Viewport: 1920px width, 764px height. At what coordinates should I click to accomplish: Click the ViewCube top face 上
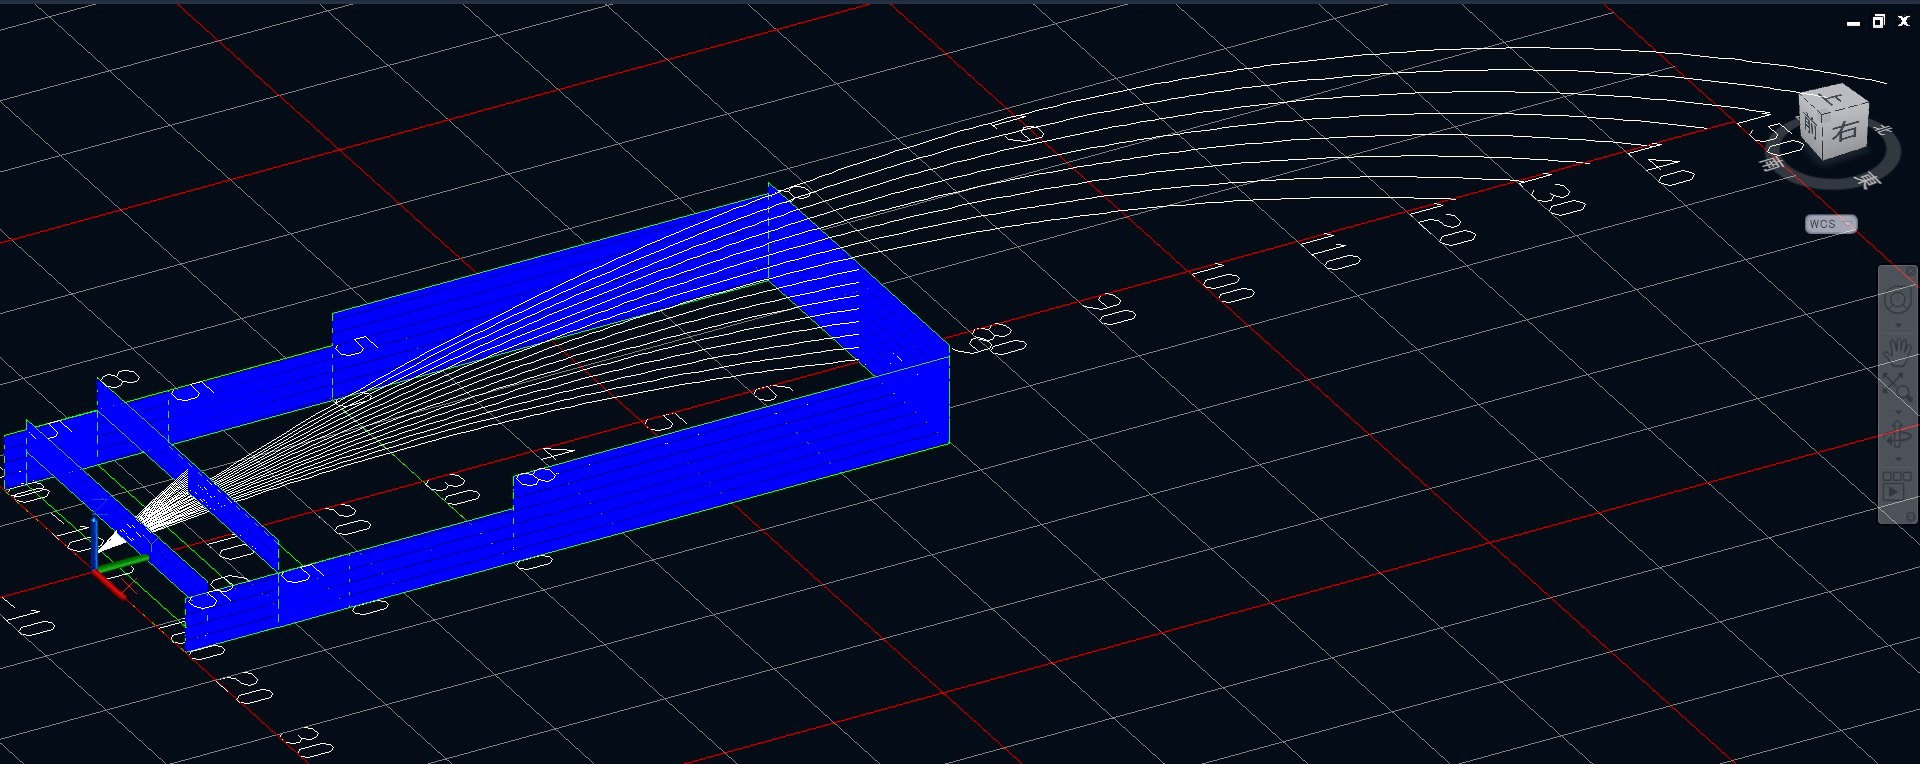point(1832,98)
